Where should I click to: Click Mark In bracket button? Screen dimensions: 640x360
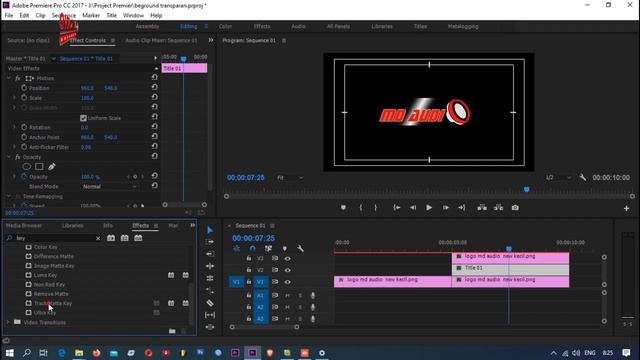point(360,208)
